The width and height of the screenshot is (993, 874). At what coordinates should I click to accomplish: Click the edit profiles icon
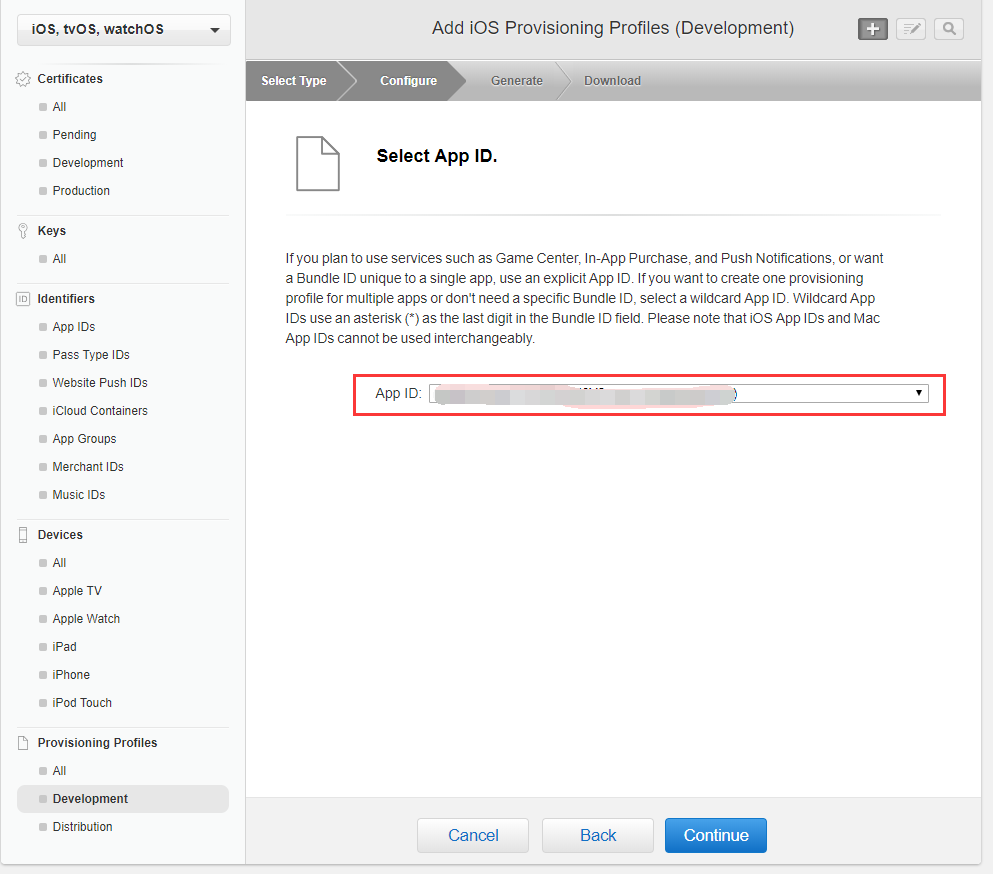[911, 29]
